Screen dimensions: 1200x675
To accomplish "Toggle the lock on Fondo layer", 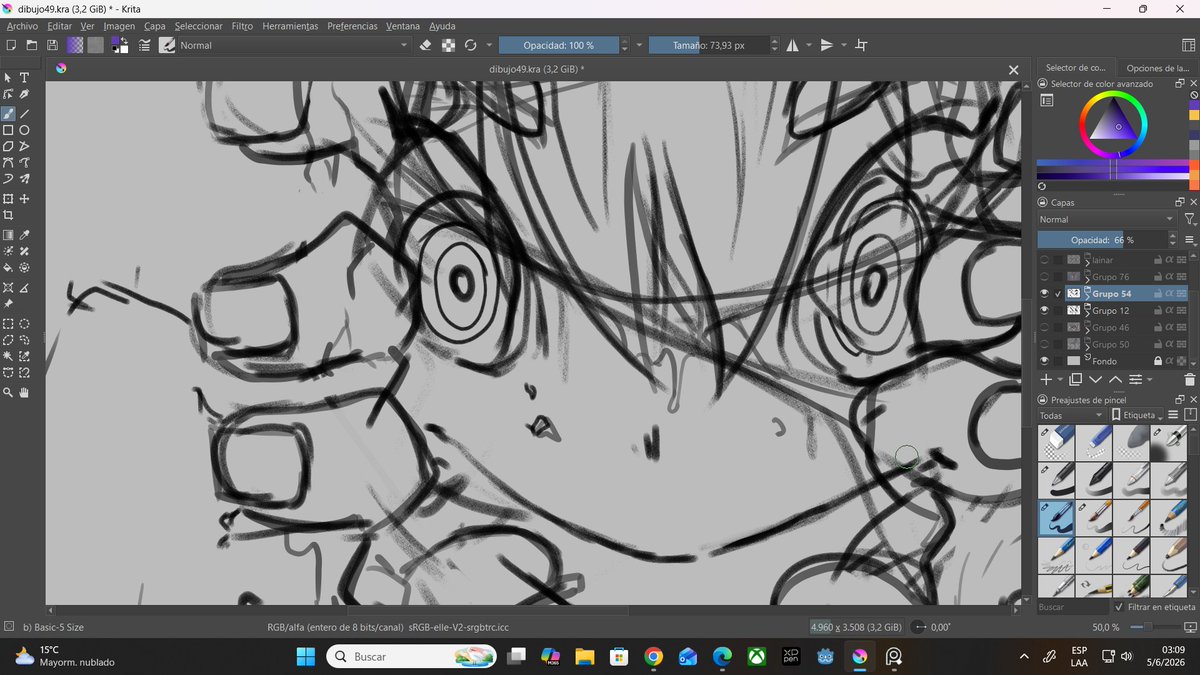I will pyautogui.click(x=1157, y=360).
